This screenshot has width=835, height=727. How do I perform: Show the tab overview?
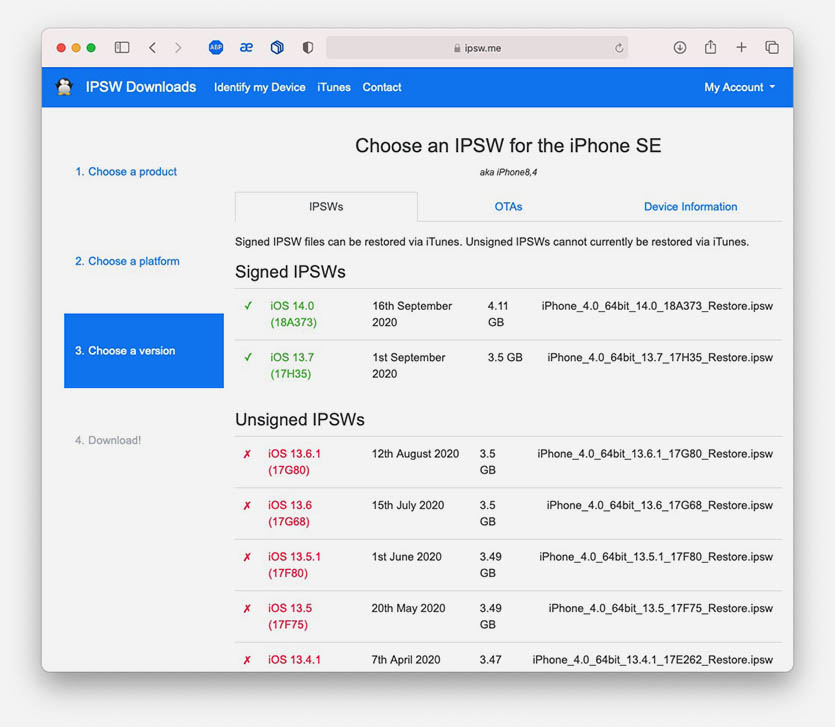pos(772,47)
